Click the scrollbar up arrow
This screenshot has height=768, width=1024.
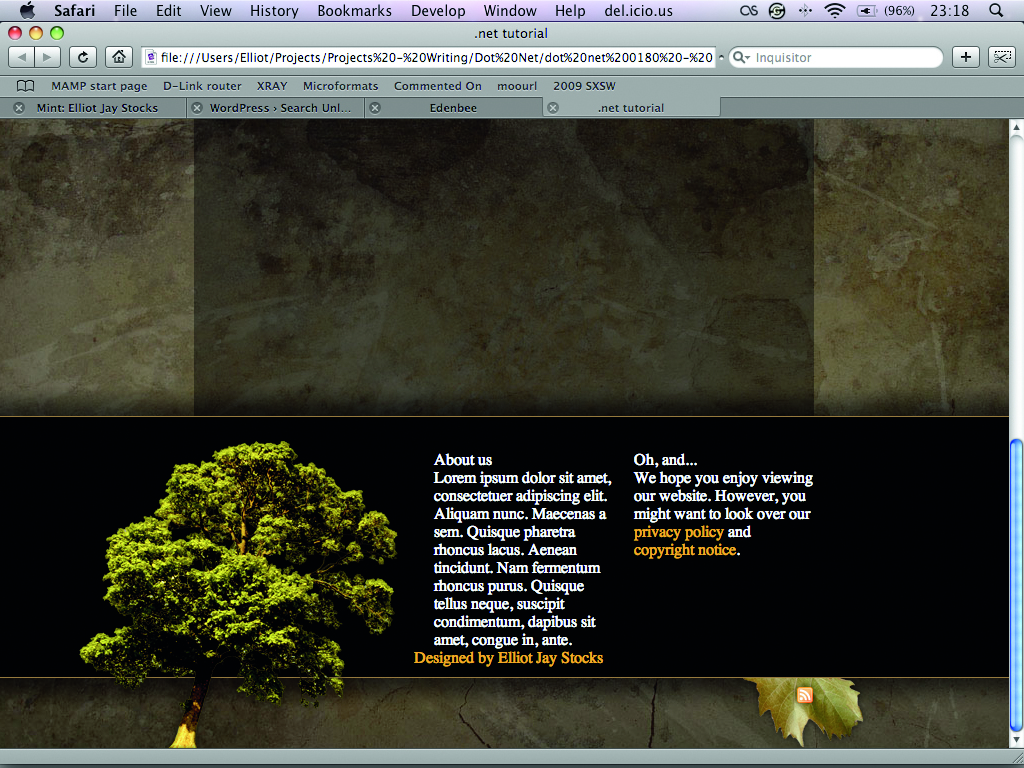point(1016,127)
